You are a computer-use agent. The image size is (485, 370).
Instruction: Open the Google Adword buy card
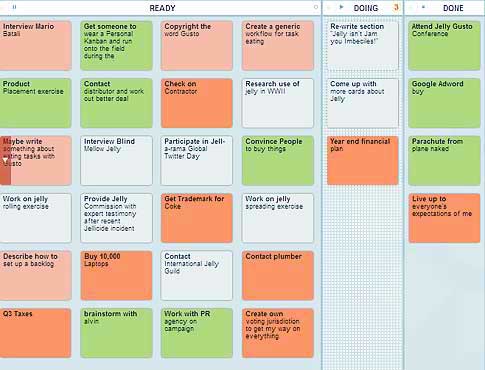444,103
